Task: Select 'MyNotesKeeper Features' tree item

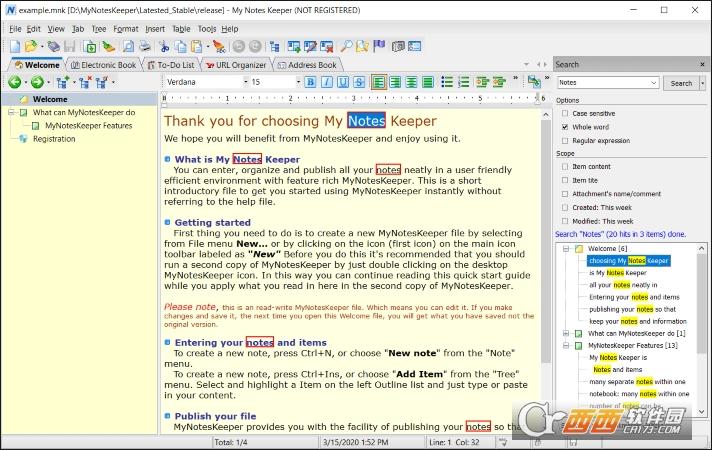Action: point(89,126)
